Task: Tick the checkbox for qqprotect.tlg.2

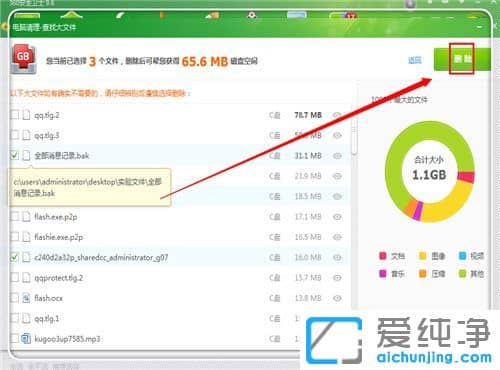Action: [14, 277]
